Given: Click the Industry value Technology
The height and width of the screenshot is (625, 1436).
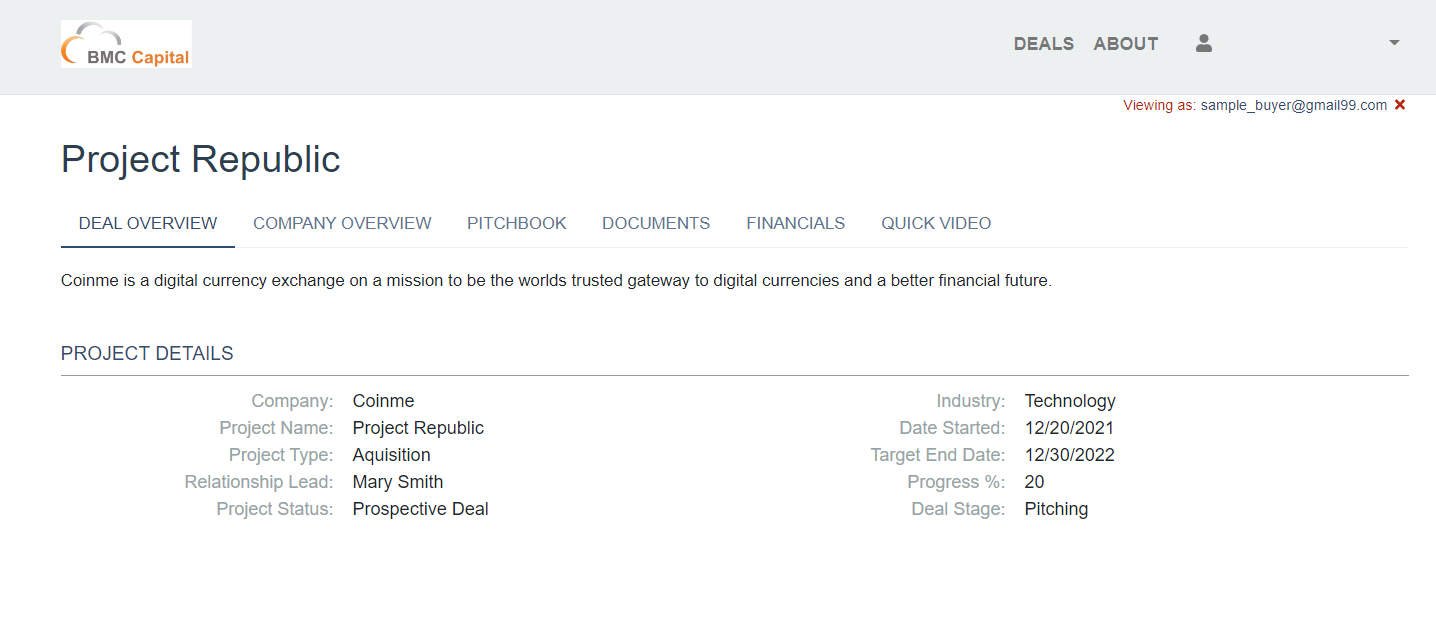Looking at the screenshot, I should point(1070,401).
